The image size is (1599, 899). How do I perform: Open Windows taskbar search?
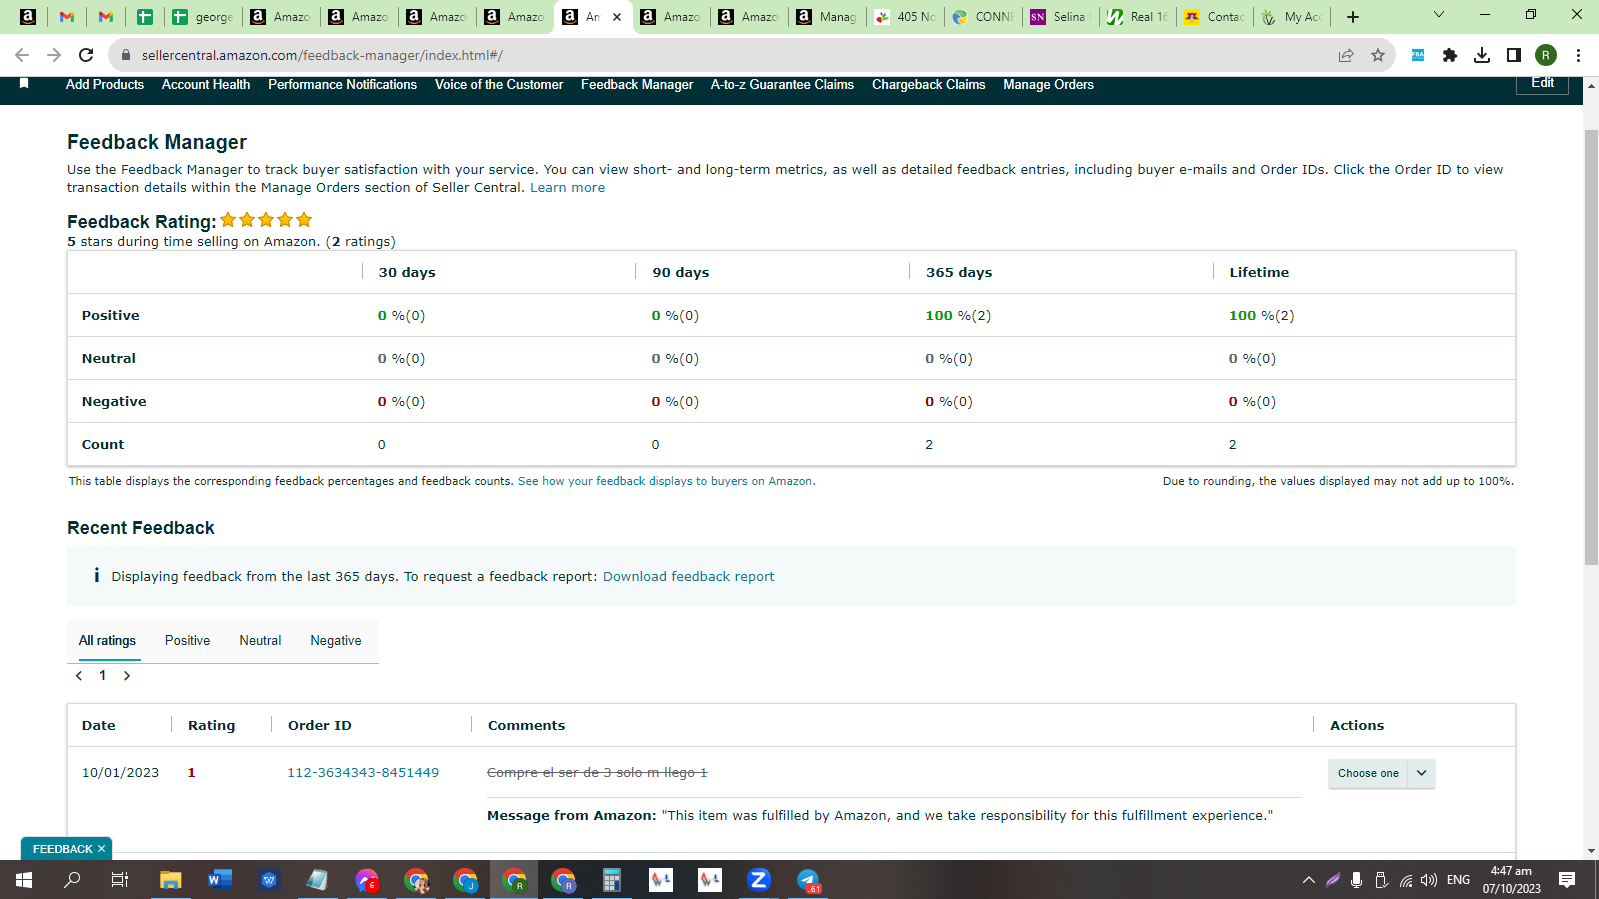tap(72, 880)
